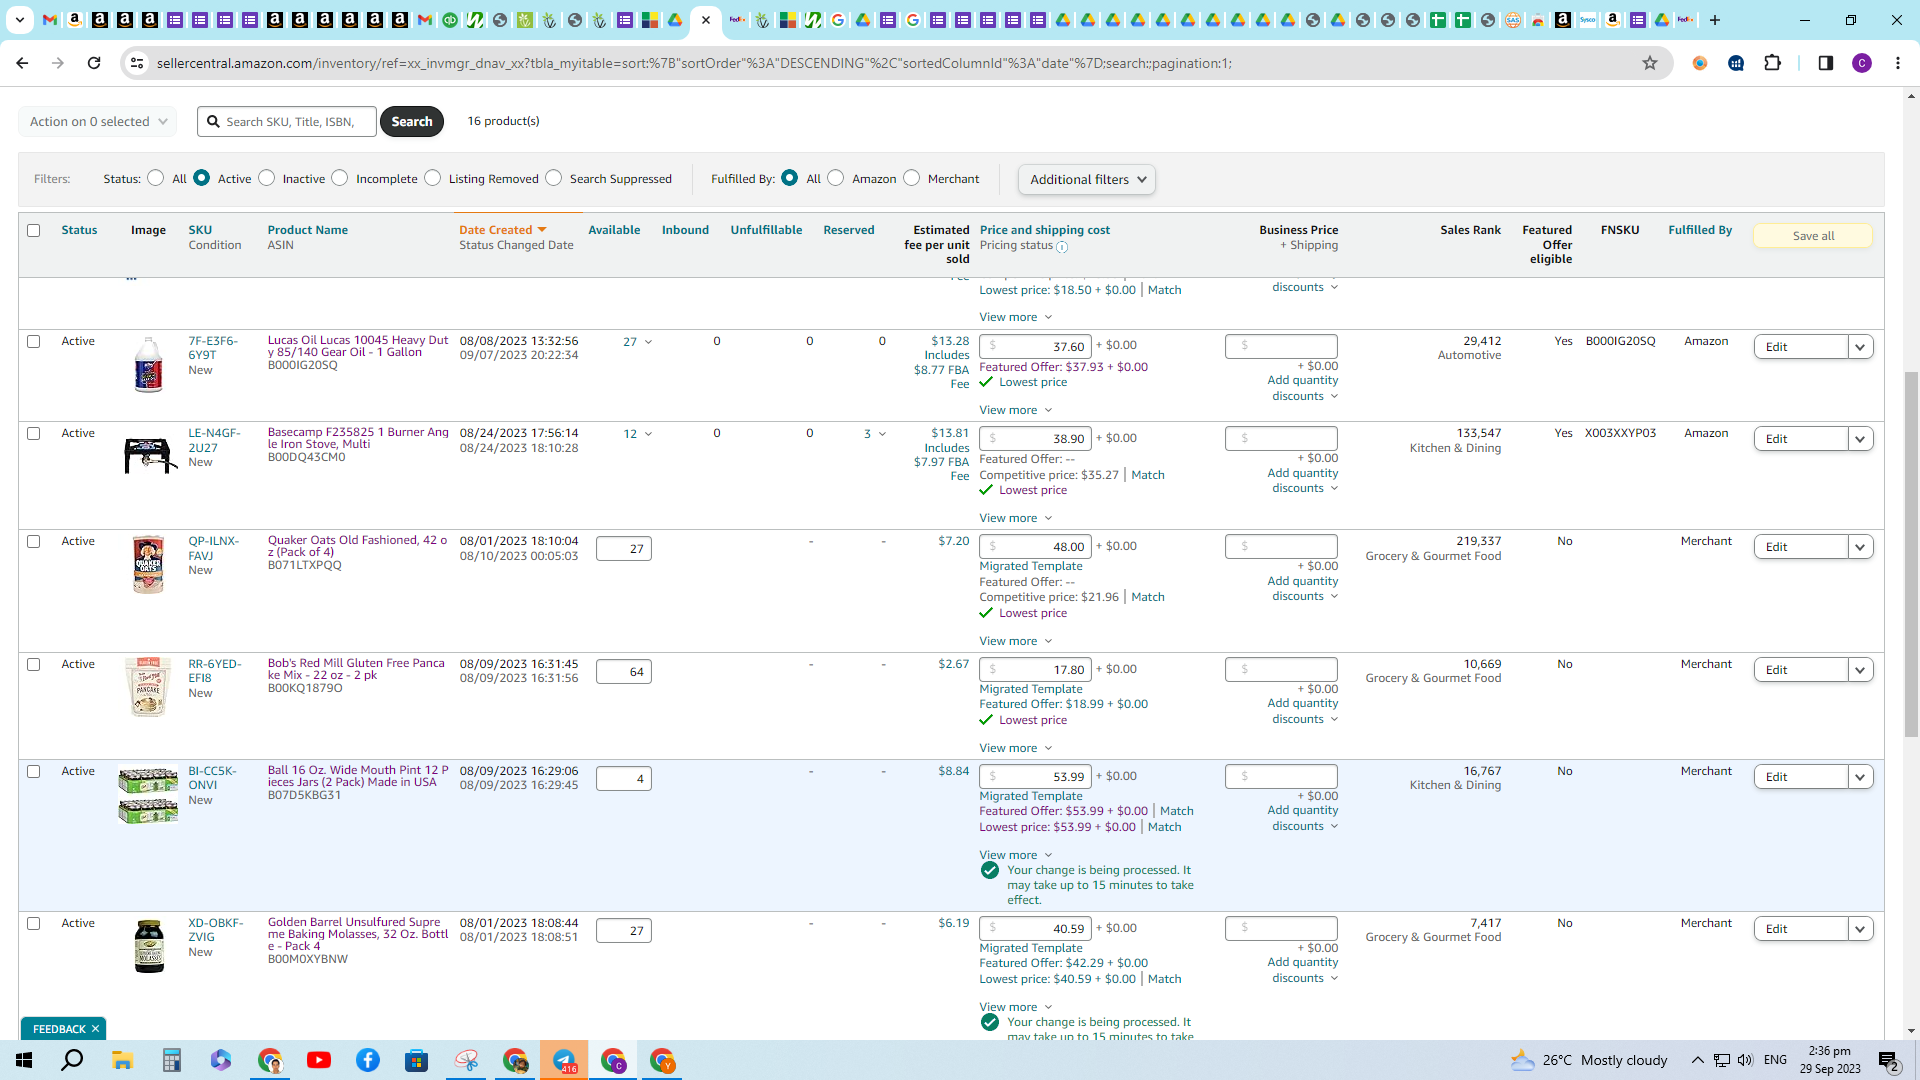The width and height of the screenshot is (1920, 1080).
Task: Open Edit dropdown arrow for Bob's Red Mill row
Action: pyautogui.click(x=1860, y=670)
